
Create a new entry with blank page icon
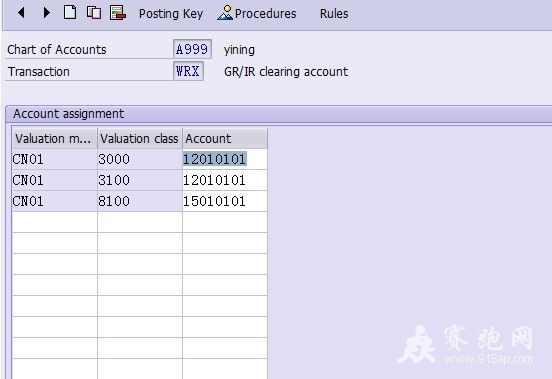[70, 12]
